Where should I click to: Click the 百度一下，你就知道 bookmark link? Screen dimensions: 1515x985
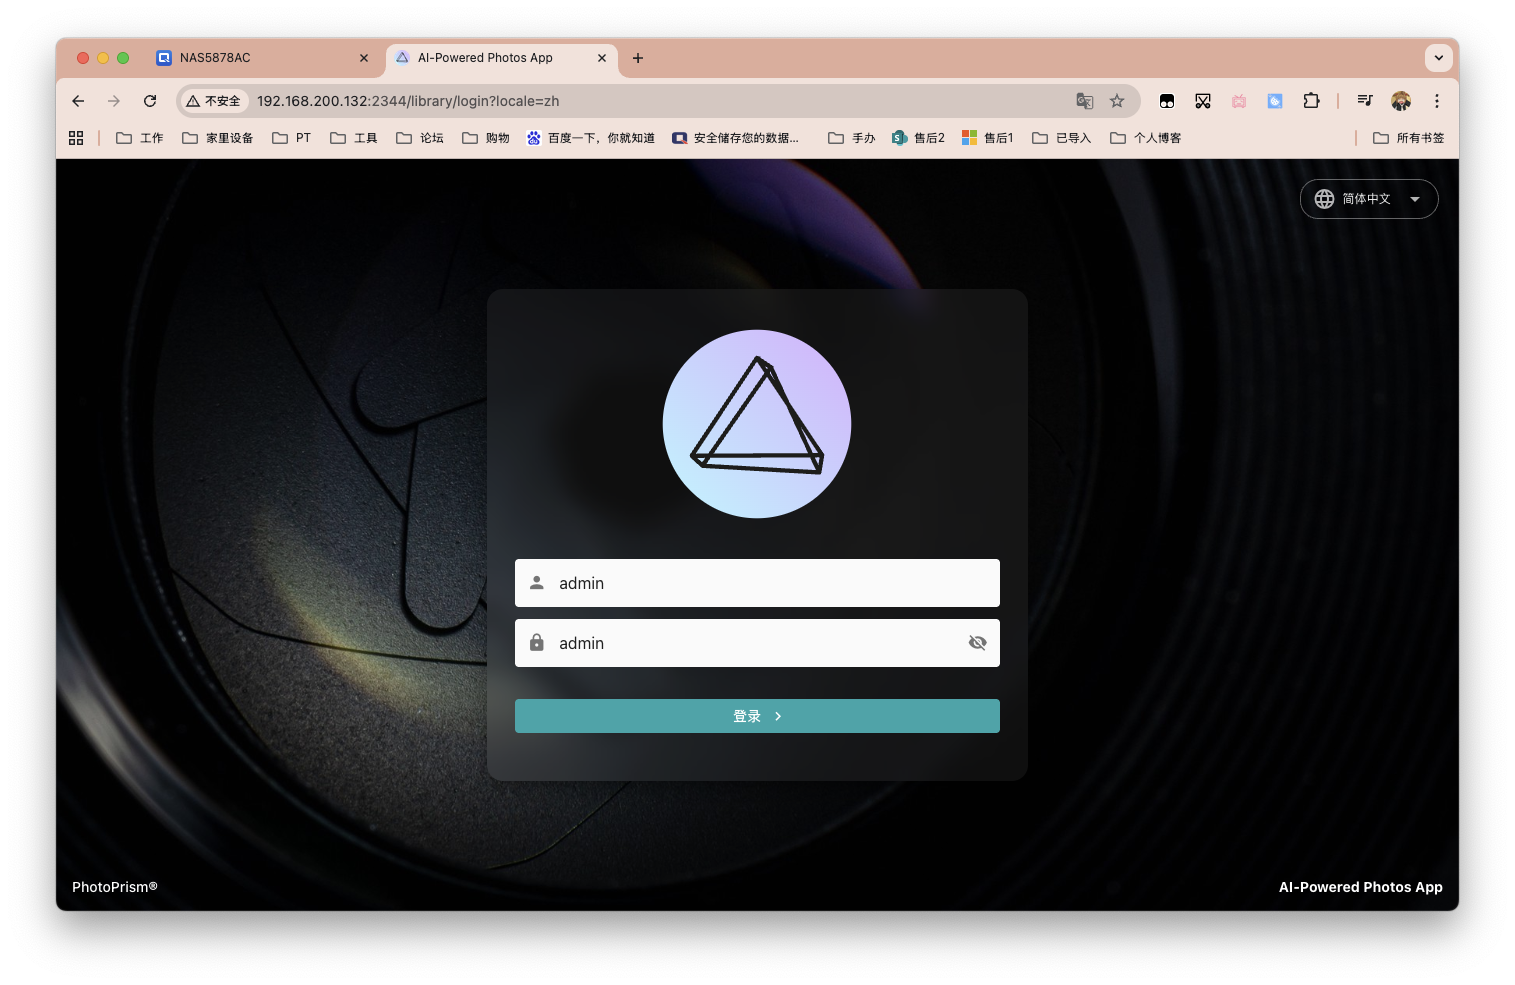[591, 138]
